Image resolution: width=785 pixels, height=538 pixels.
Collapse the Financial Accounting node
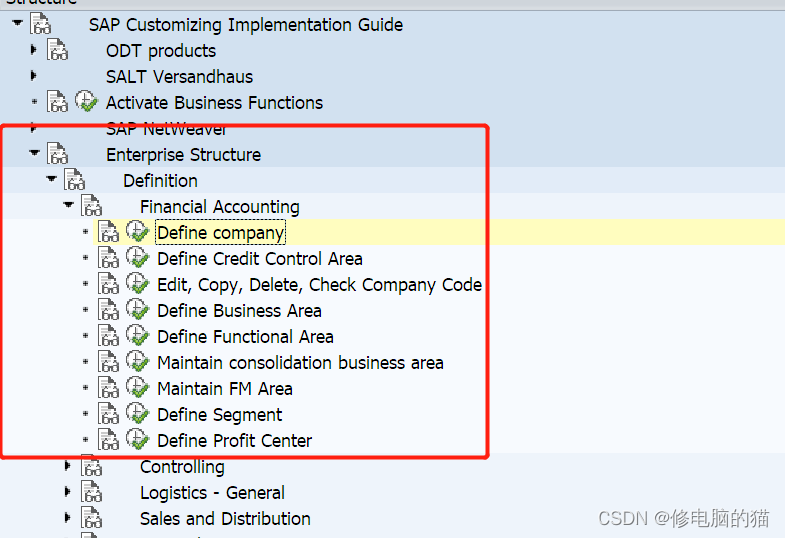(x=68, y=206)
